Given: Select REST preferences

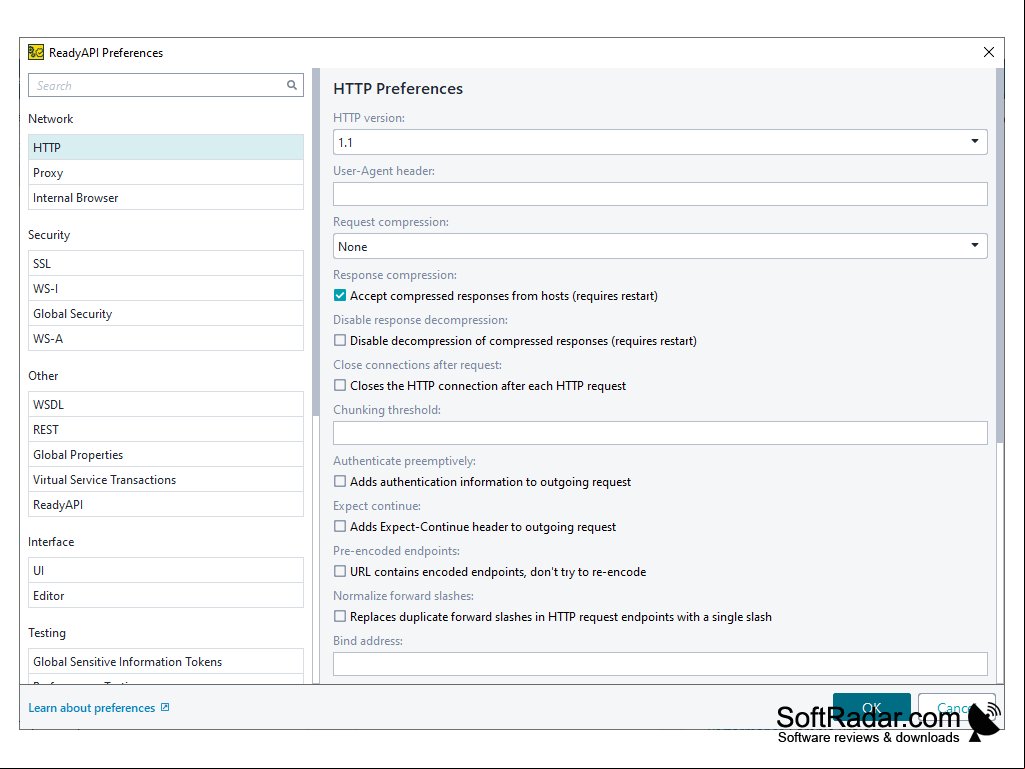Looking at the screenshot, I should pyautogui.click(x=166, y=430).
